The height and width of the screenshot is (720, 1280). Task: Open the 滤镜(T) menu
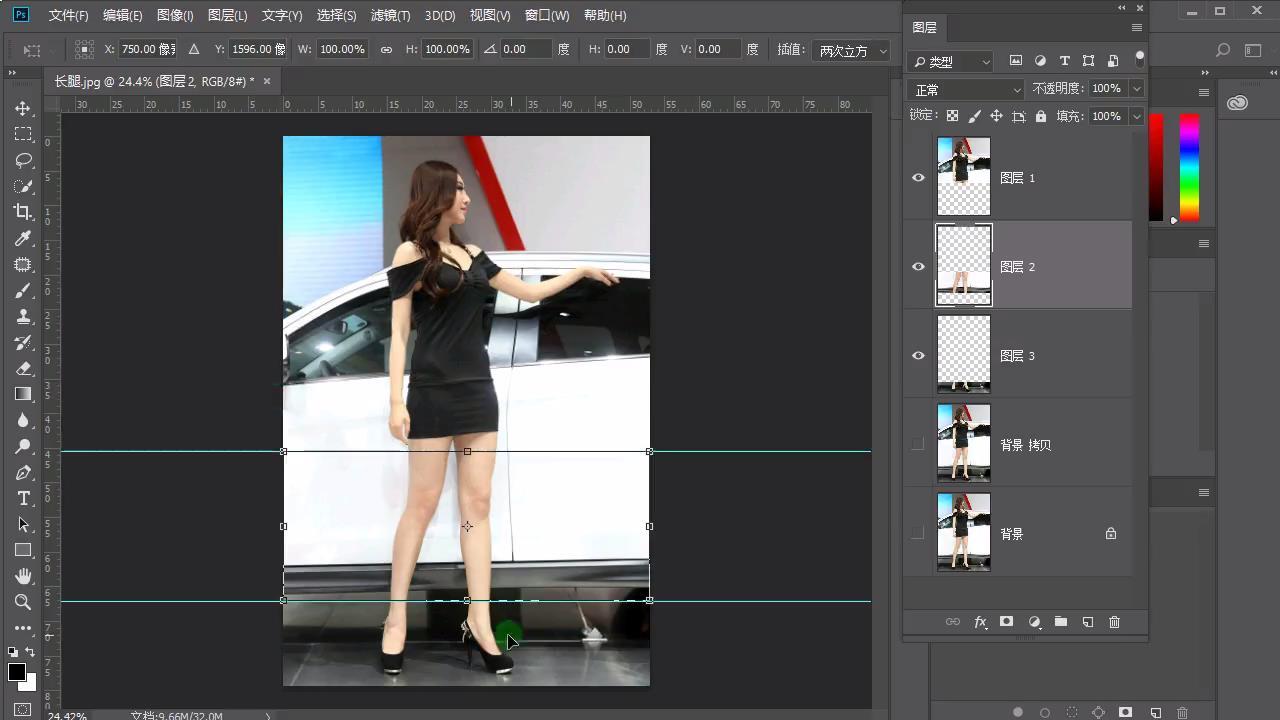point(390,16)
